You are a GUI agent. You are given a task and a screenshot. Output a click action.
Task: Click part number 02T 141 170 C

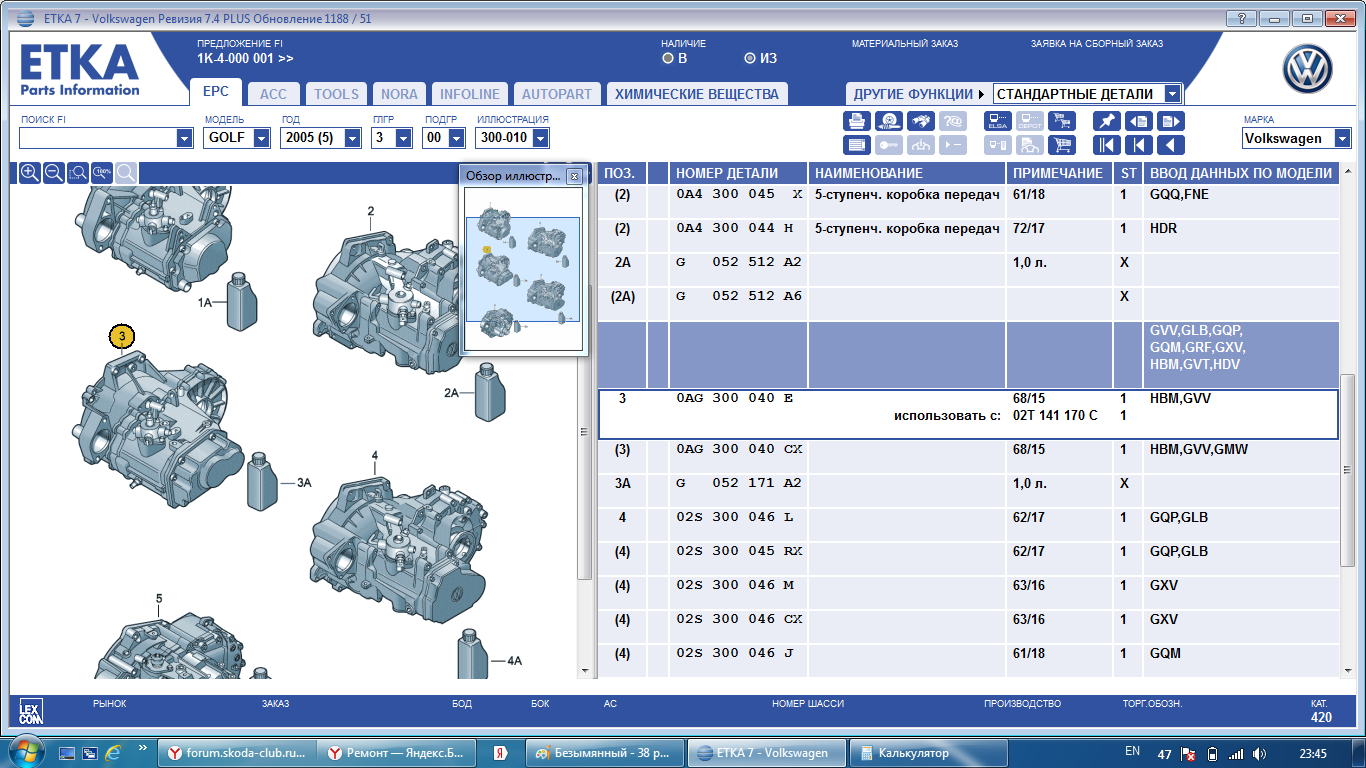click(x=1055, y=415)
